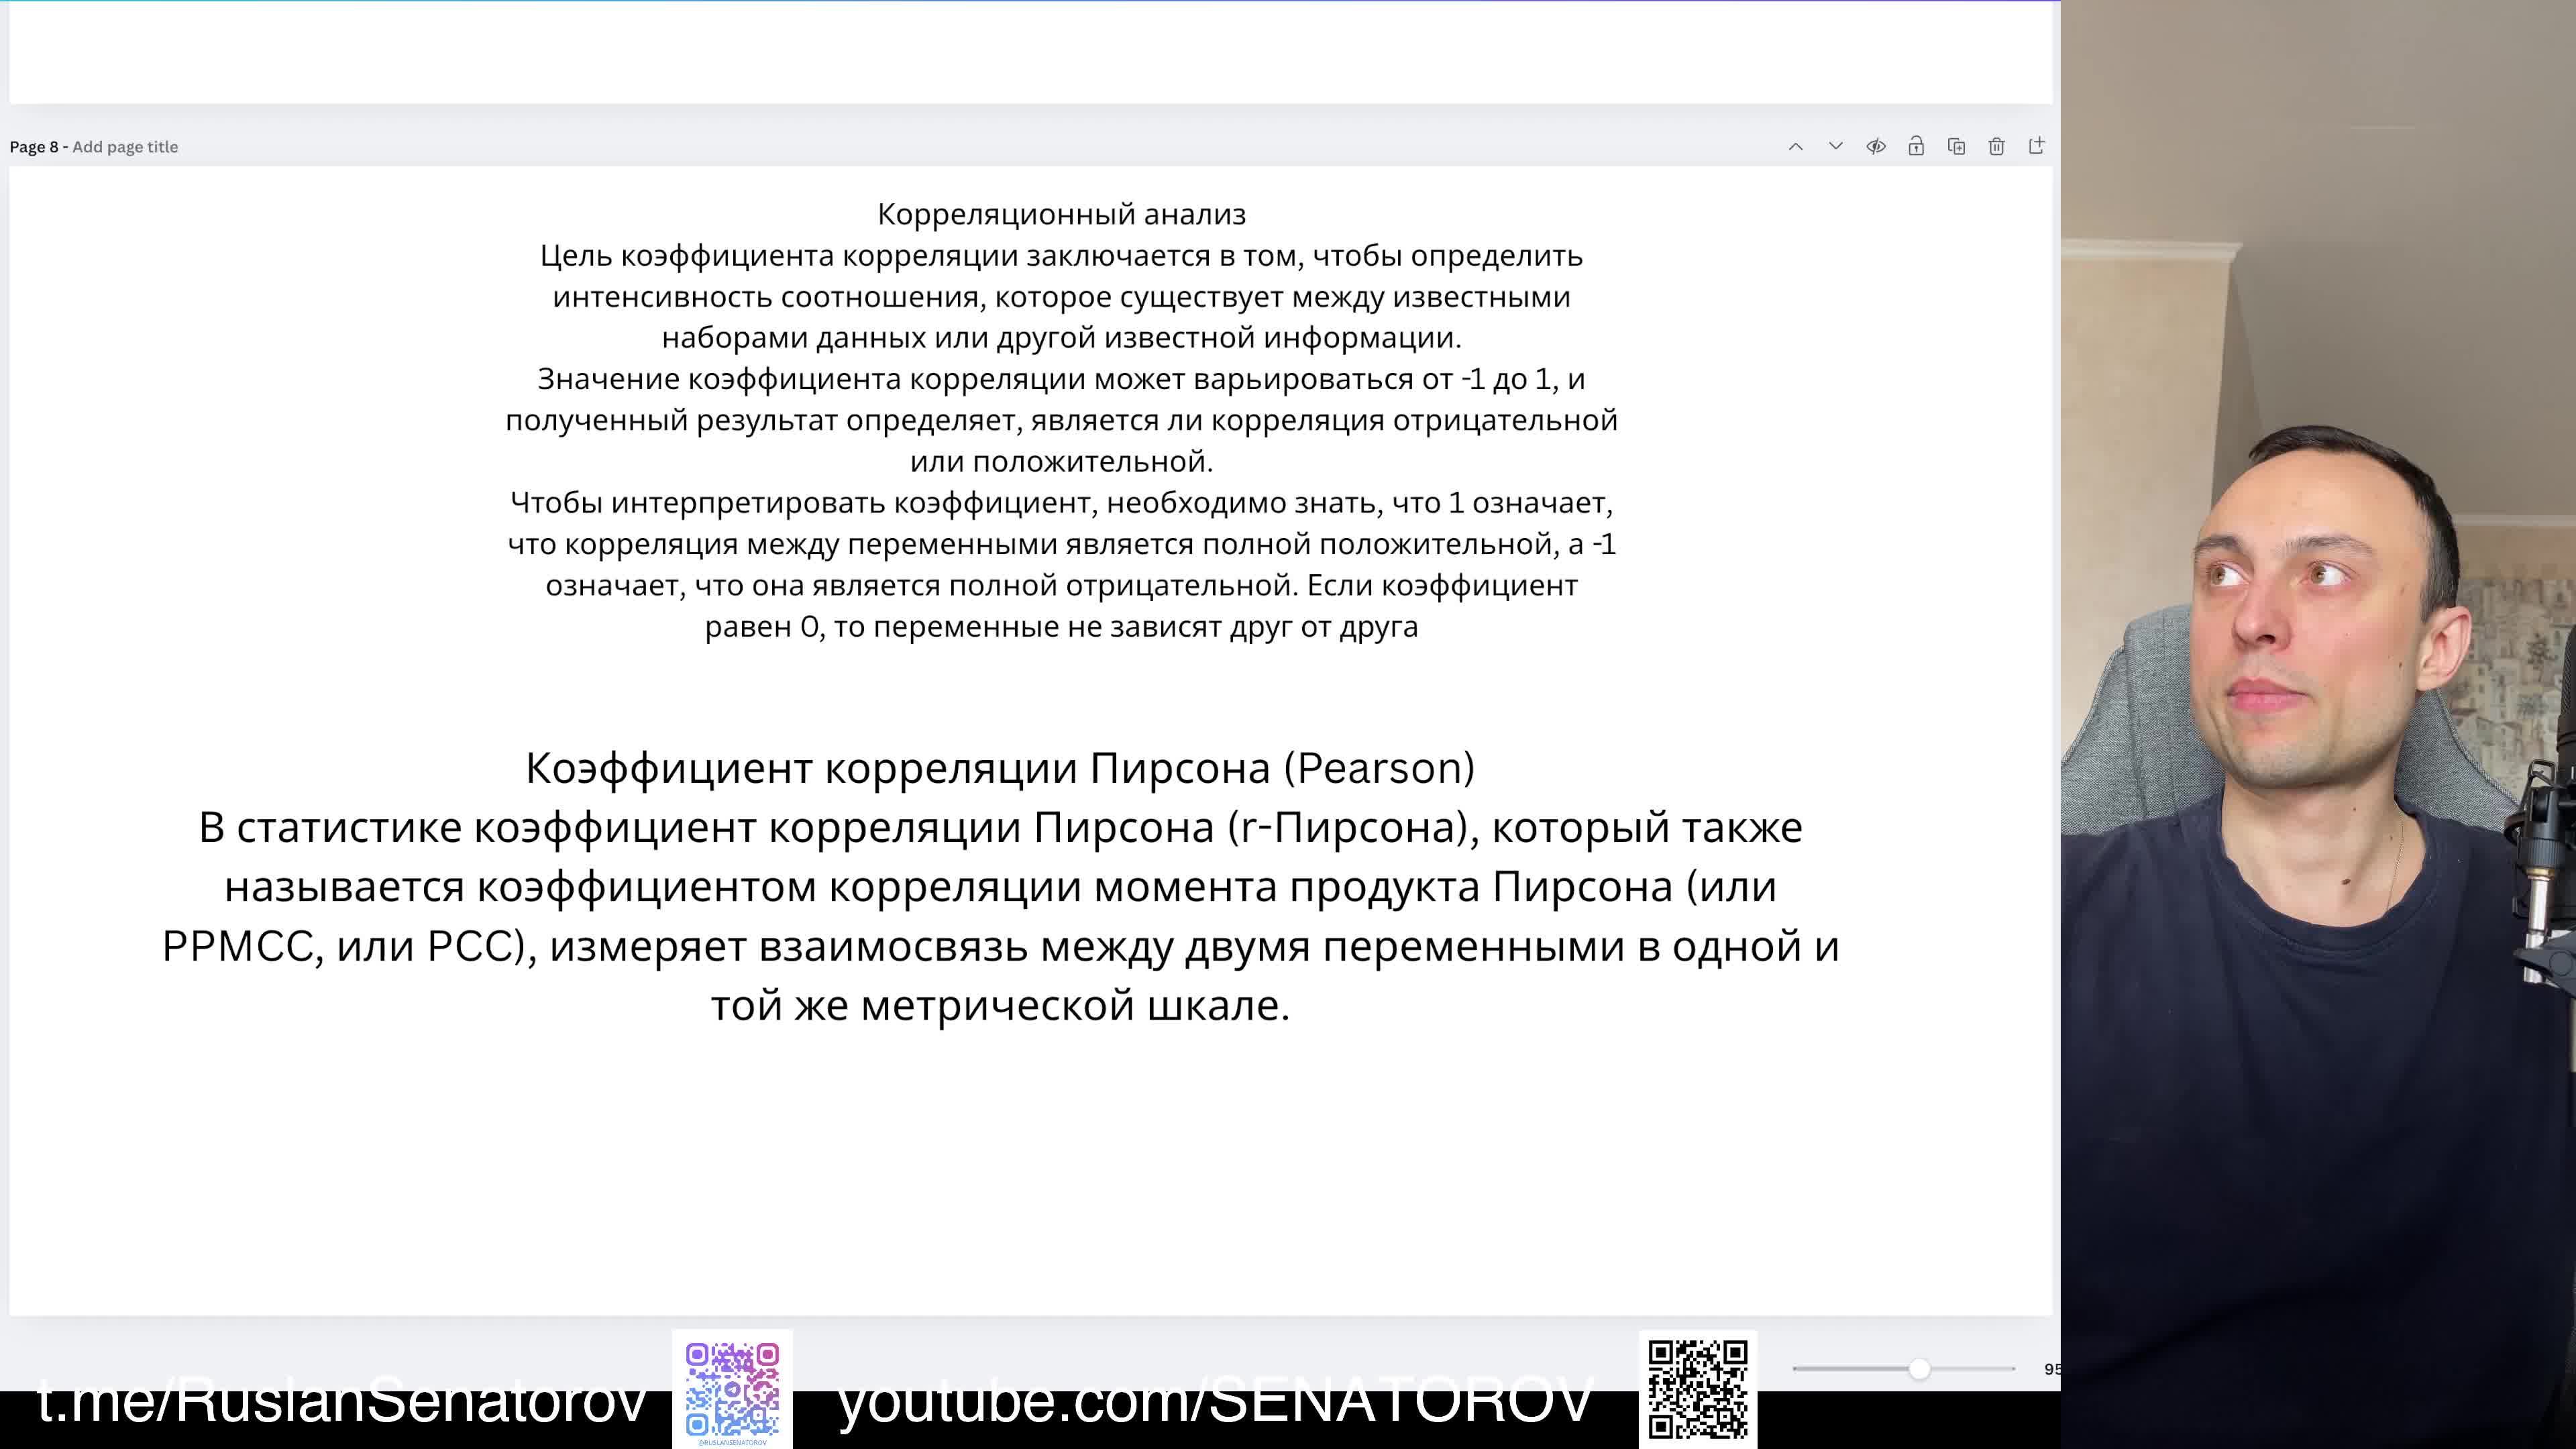The width and height of the screenshot is (2576, 1449).
Task: Duplicate page 8
Action: pyautogui.click(x=1956, y=147)
